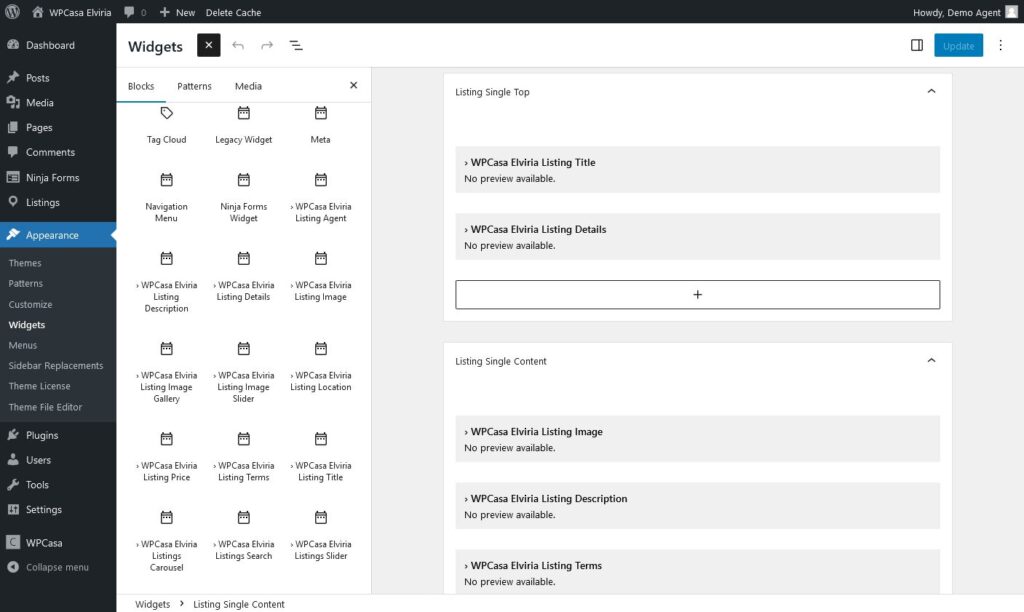Switch to the Media tab

click(x=248, y=86)
